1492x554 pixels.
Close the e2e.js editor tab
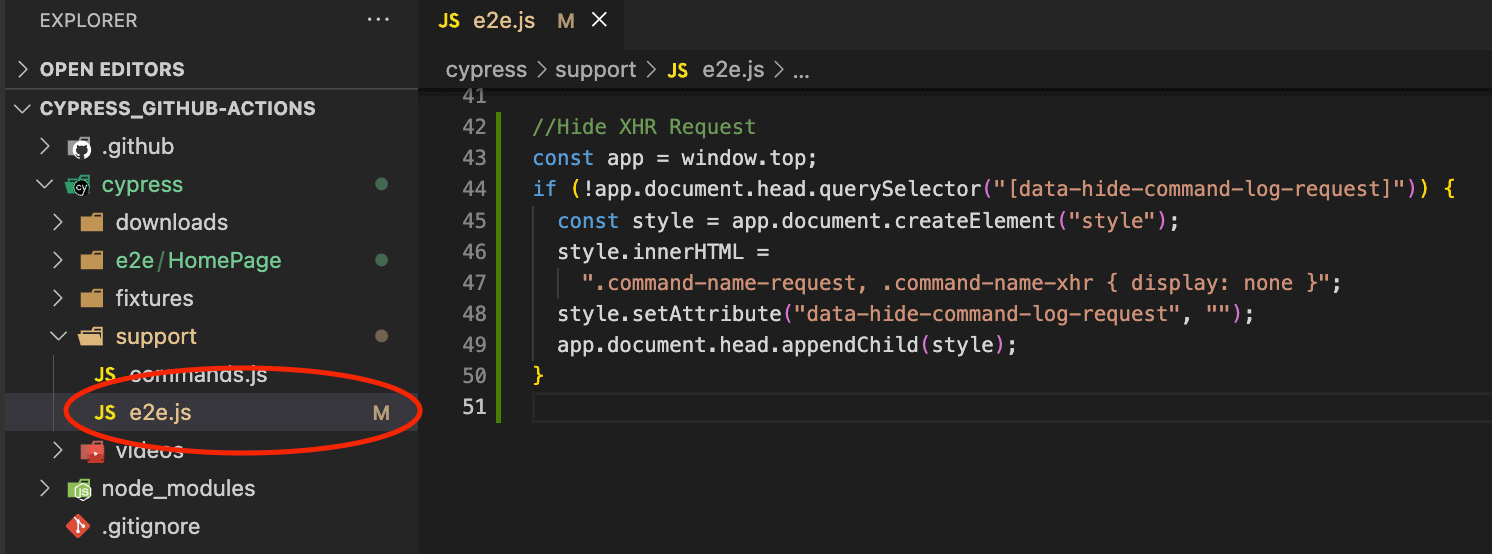pyautogui.click(x=599, y=20)
